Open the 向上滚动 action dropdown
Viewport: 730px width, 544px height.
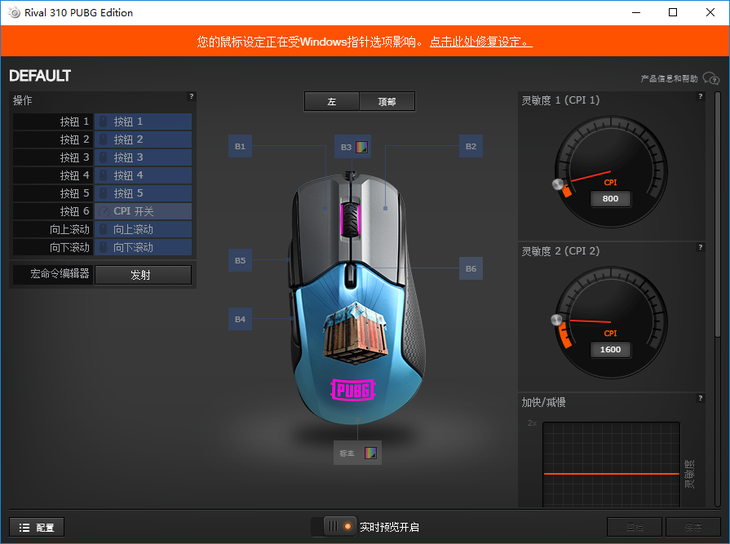pyautogui.click(x=143, y=229)
